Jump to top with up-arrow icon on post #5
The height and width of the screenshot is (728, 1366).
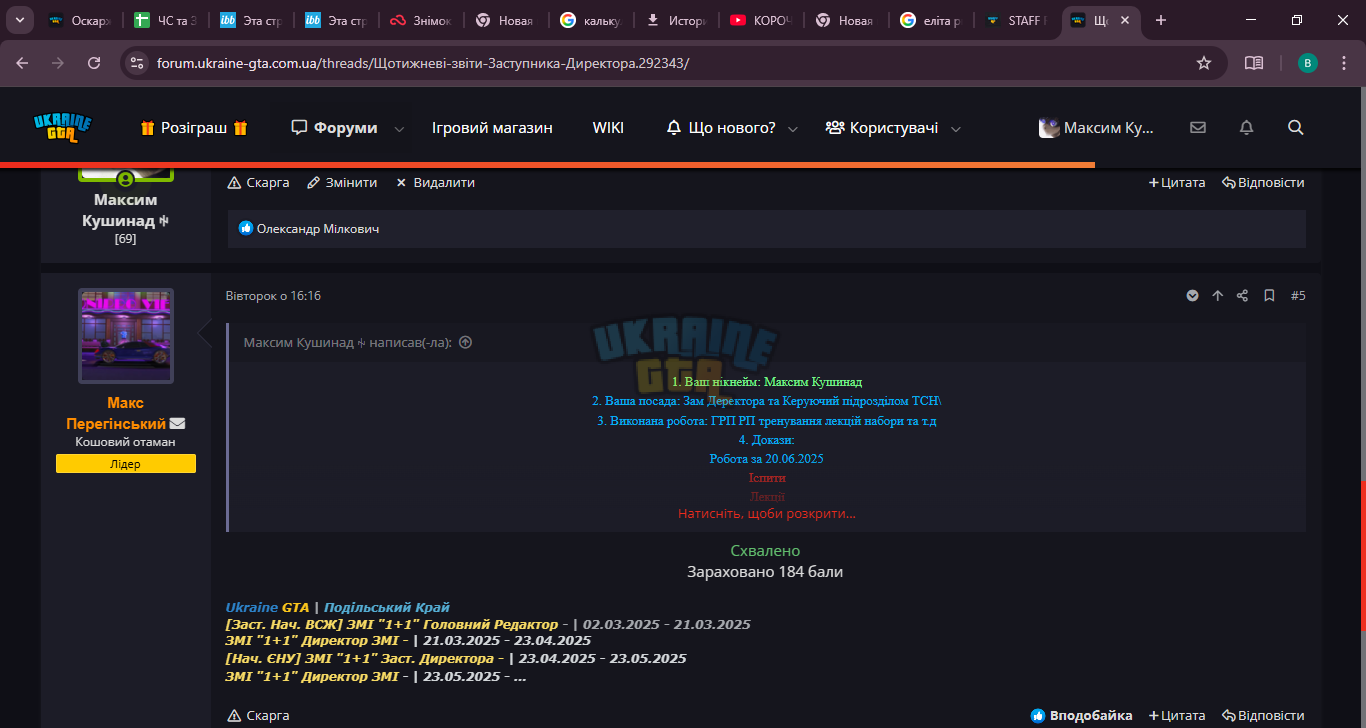point(1217,296)
